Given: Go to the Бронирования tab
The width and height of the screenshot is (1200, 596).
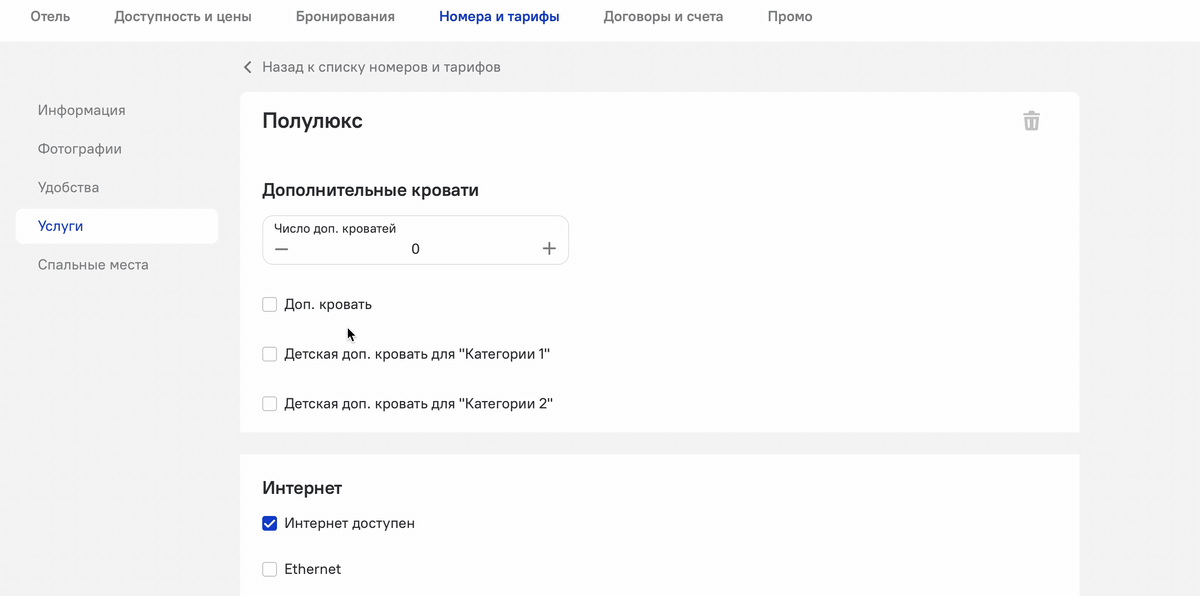Looking at the screenshot, I should coord(345,16).
